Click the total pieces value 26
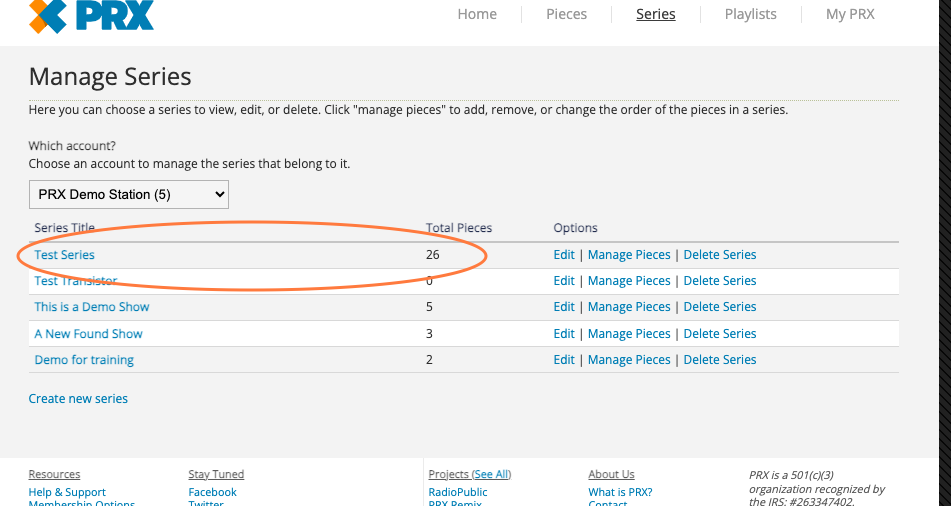The height and width of the screenshot is (506, 951). [x=432, y=255]
